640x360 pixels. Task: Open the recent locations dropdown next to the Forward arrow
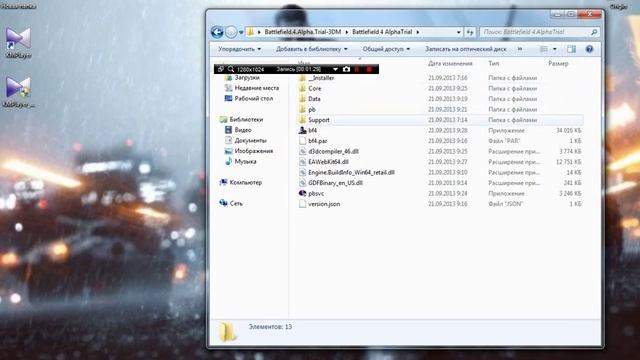[x=241, y=32]
